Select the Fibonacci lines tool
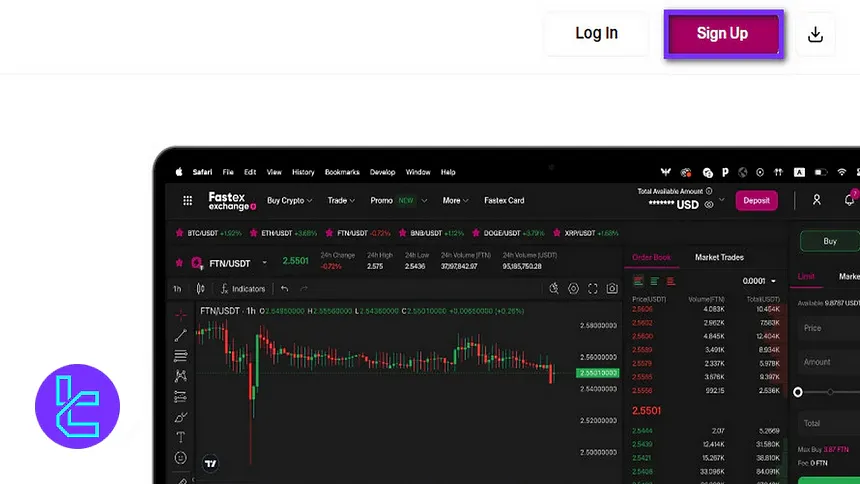Screen dimensions: 860x484 pyautogui.click(x=180, y=356)
